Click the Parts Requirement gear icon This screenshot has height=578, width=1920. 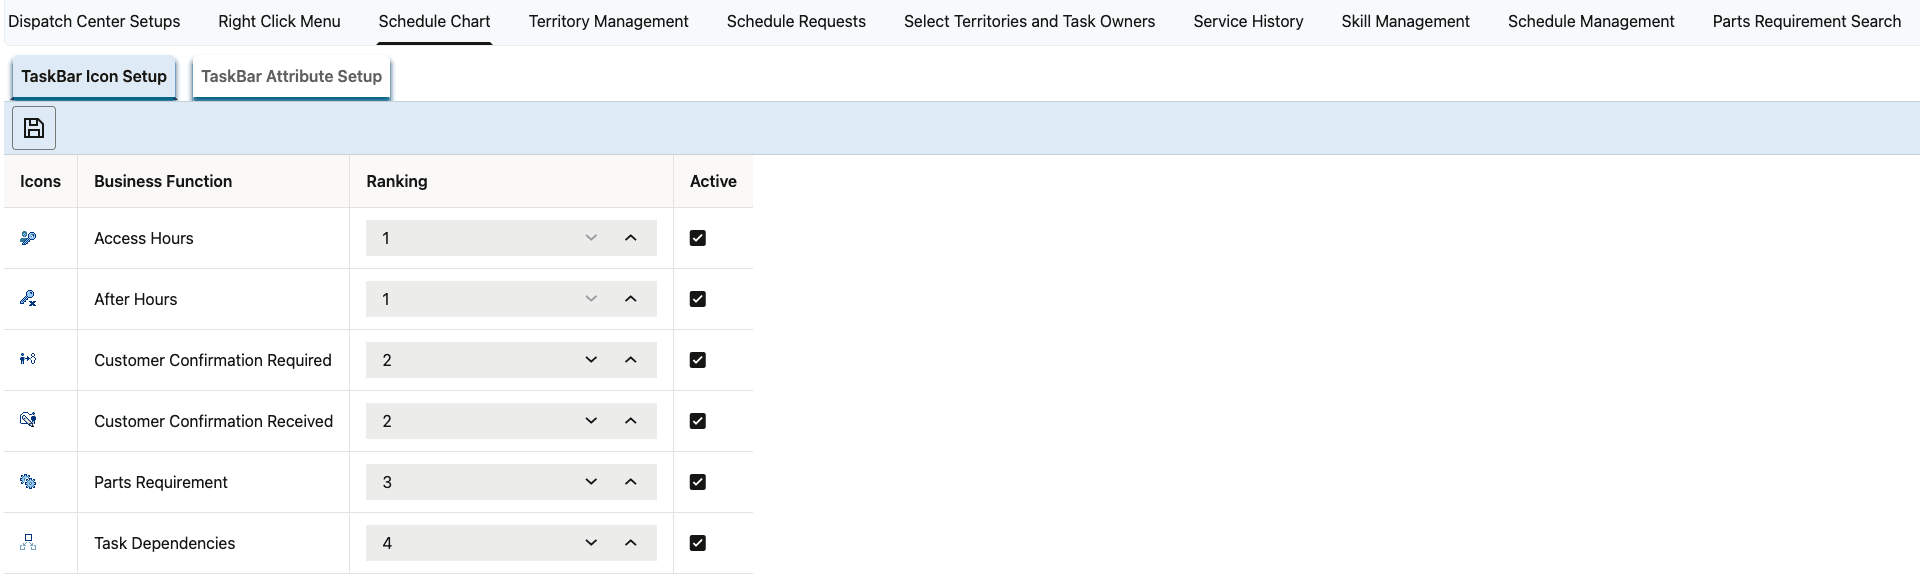pyautogui.click(x=28, y=482)
